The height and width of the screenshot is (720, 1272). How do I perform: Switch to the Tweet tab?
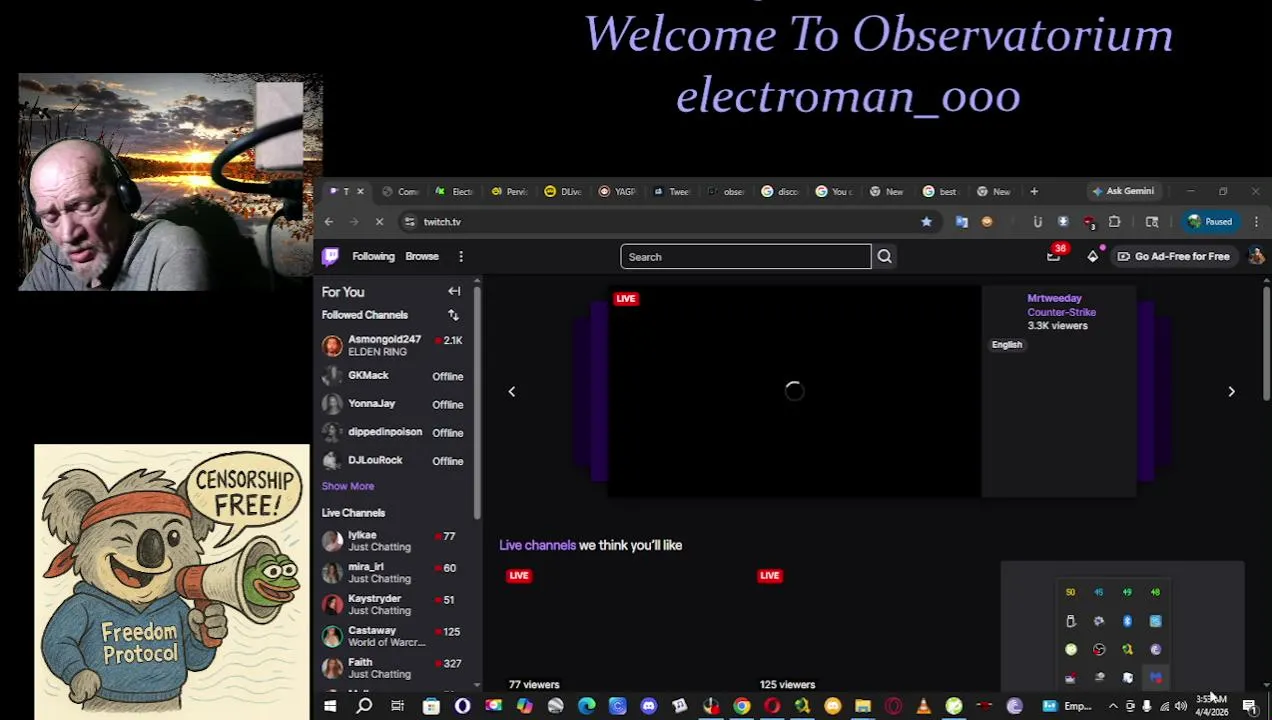(x=671, y=191)
